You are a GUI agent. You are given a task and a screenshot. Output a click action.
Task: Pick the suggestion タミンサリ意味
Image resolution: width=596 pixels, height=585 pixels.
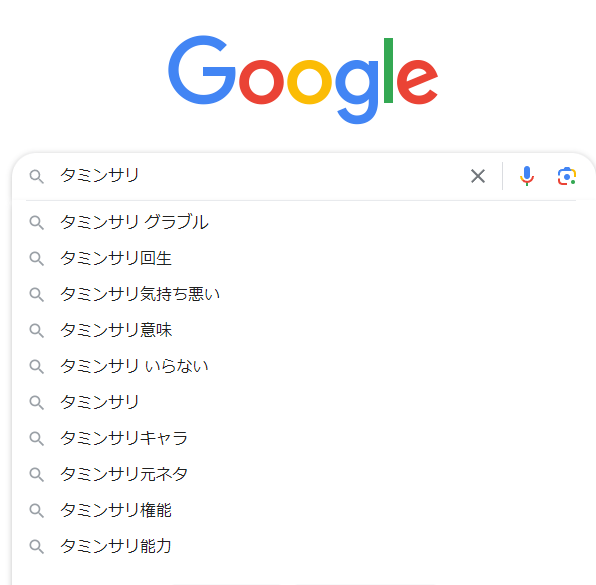304,330
